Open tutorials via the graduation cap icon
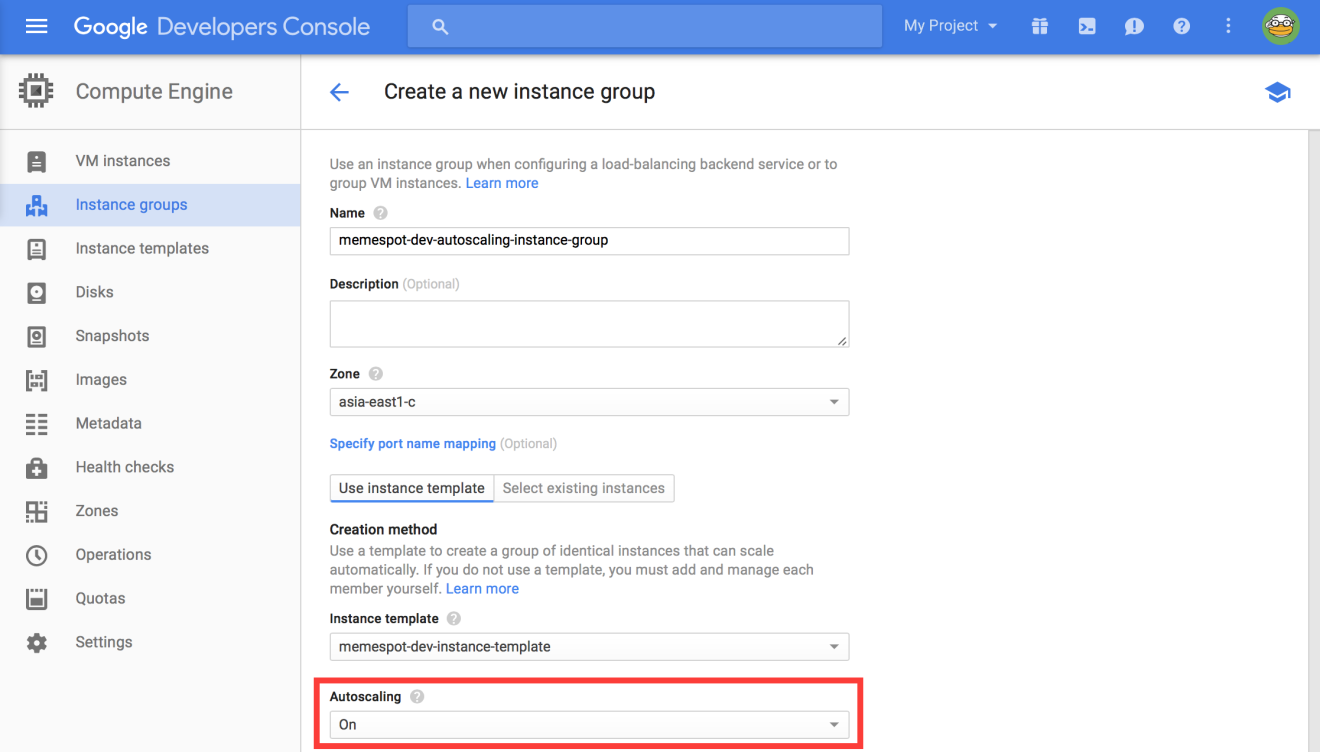The image size is (1320, 752). point(1278,91)
